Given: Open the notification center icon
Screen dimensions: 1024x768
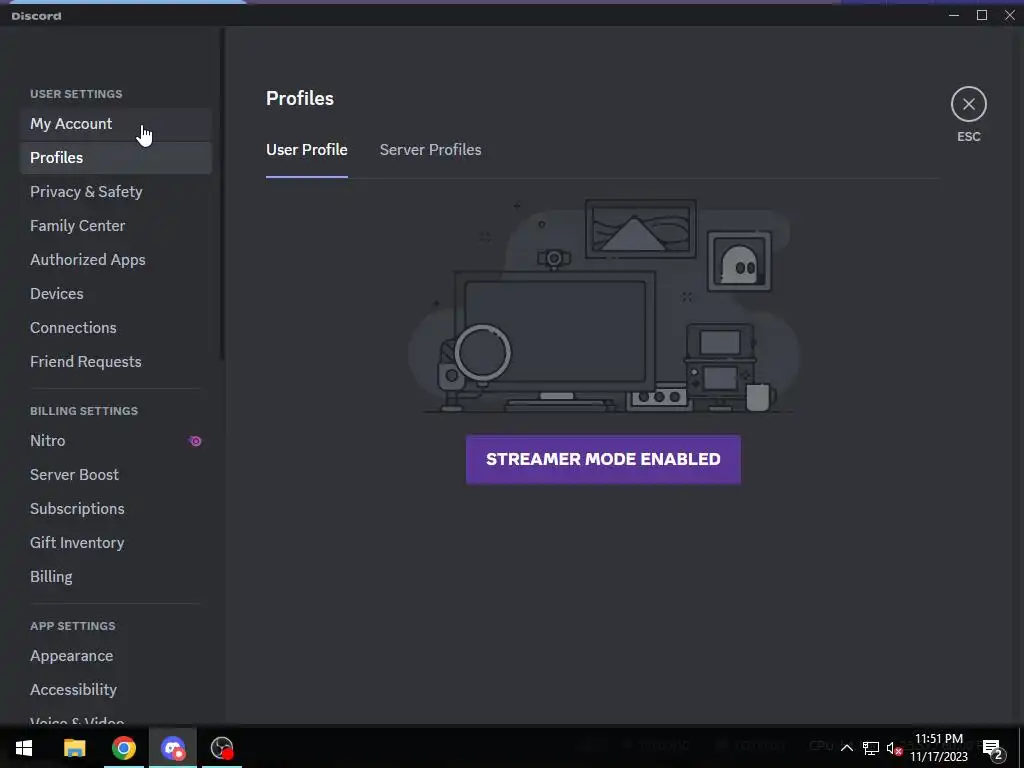Looking at the screenshot, I should [993, 748].
